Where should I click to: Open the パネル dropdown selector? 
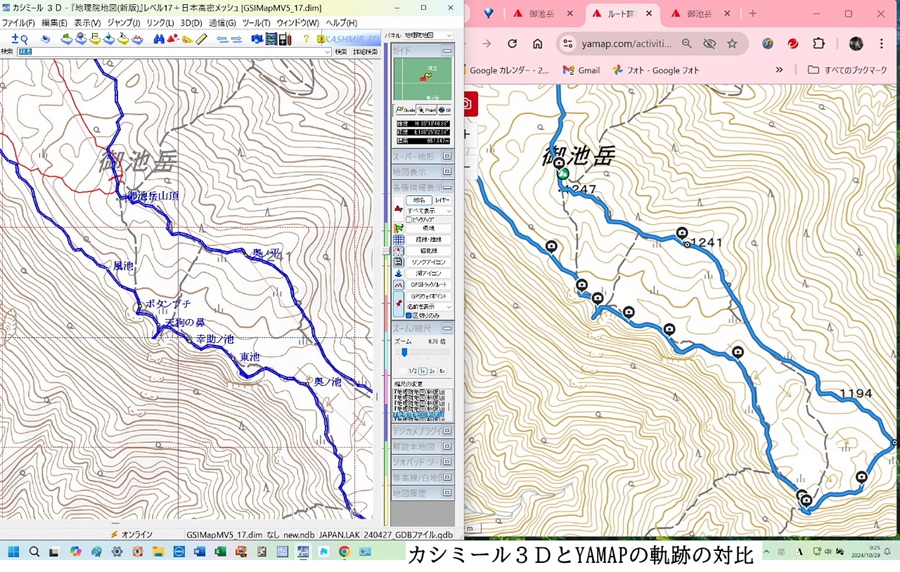coord(428,35)
